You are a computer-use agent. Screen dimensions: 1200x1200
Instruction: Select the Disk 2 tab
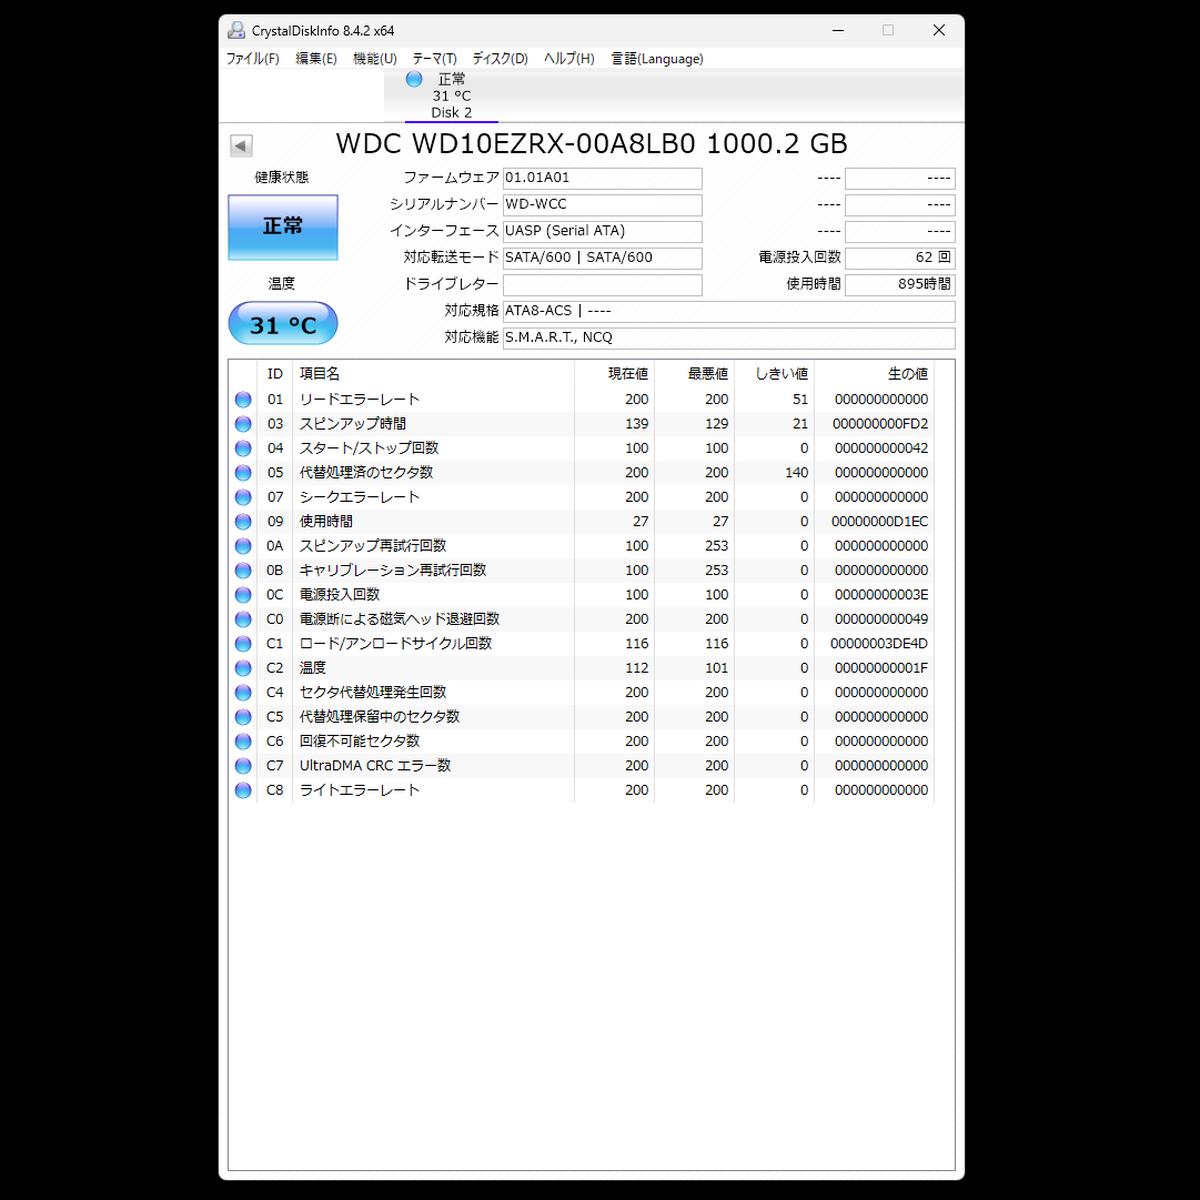point(451,97)
